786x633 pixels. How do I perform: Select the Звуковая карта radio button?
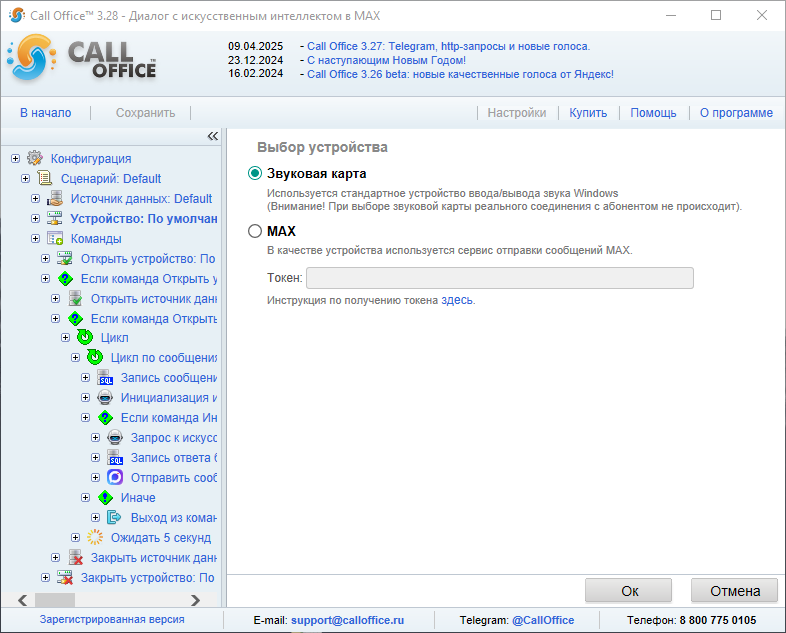(255, 174)
